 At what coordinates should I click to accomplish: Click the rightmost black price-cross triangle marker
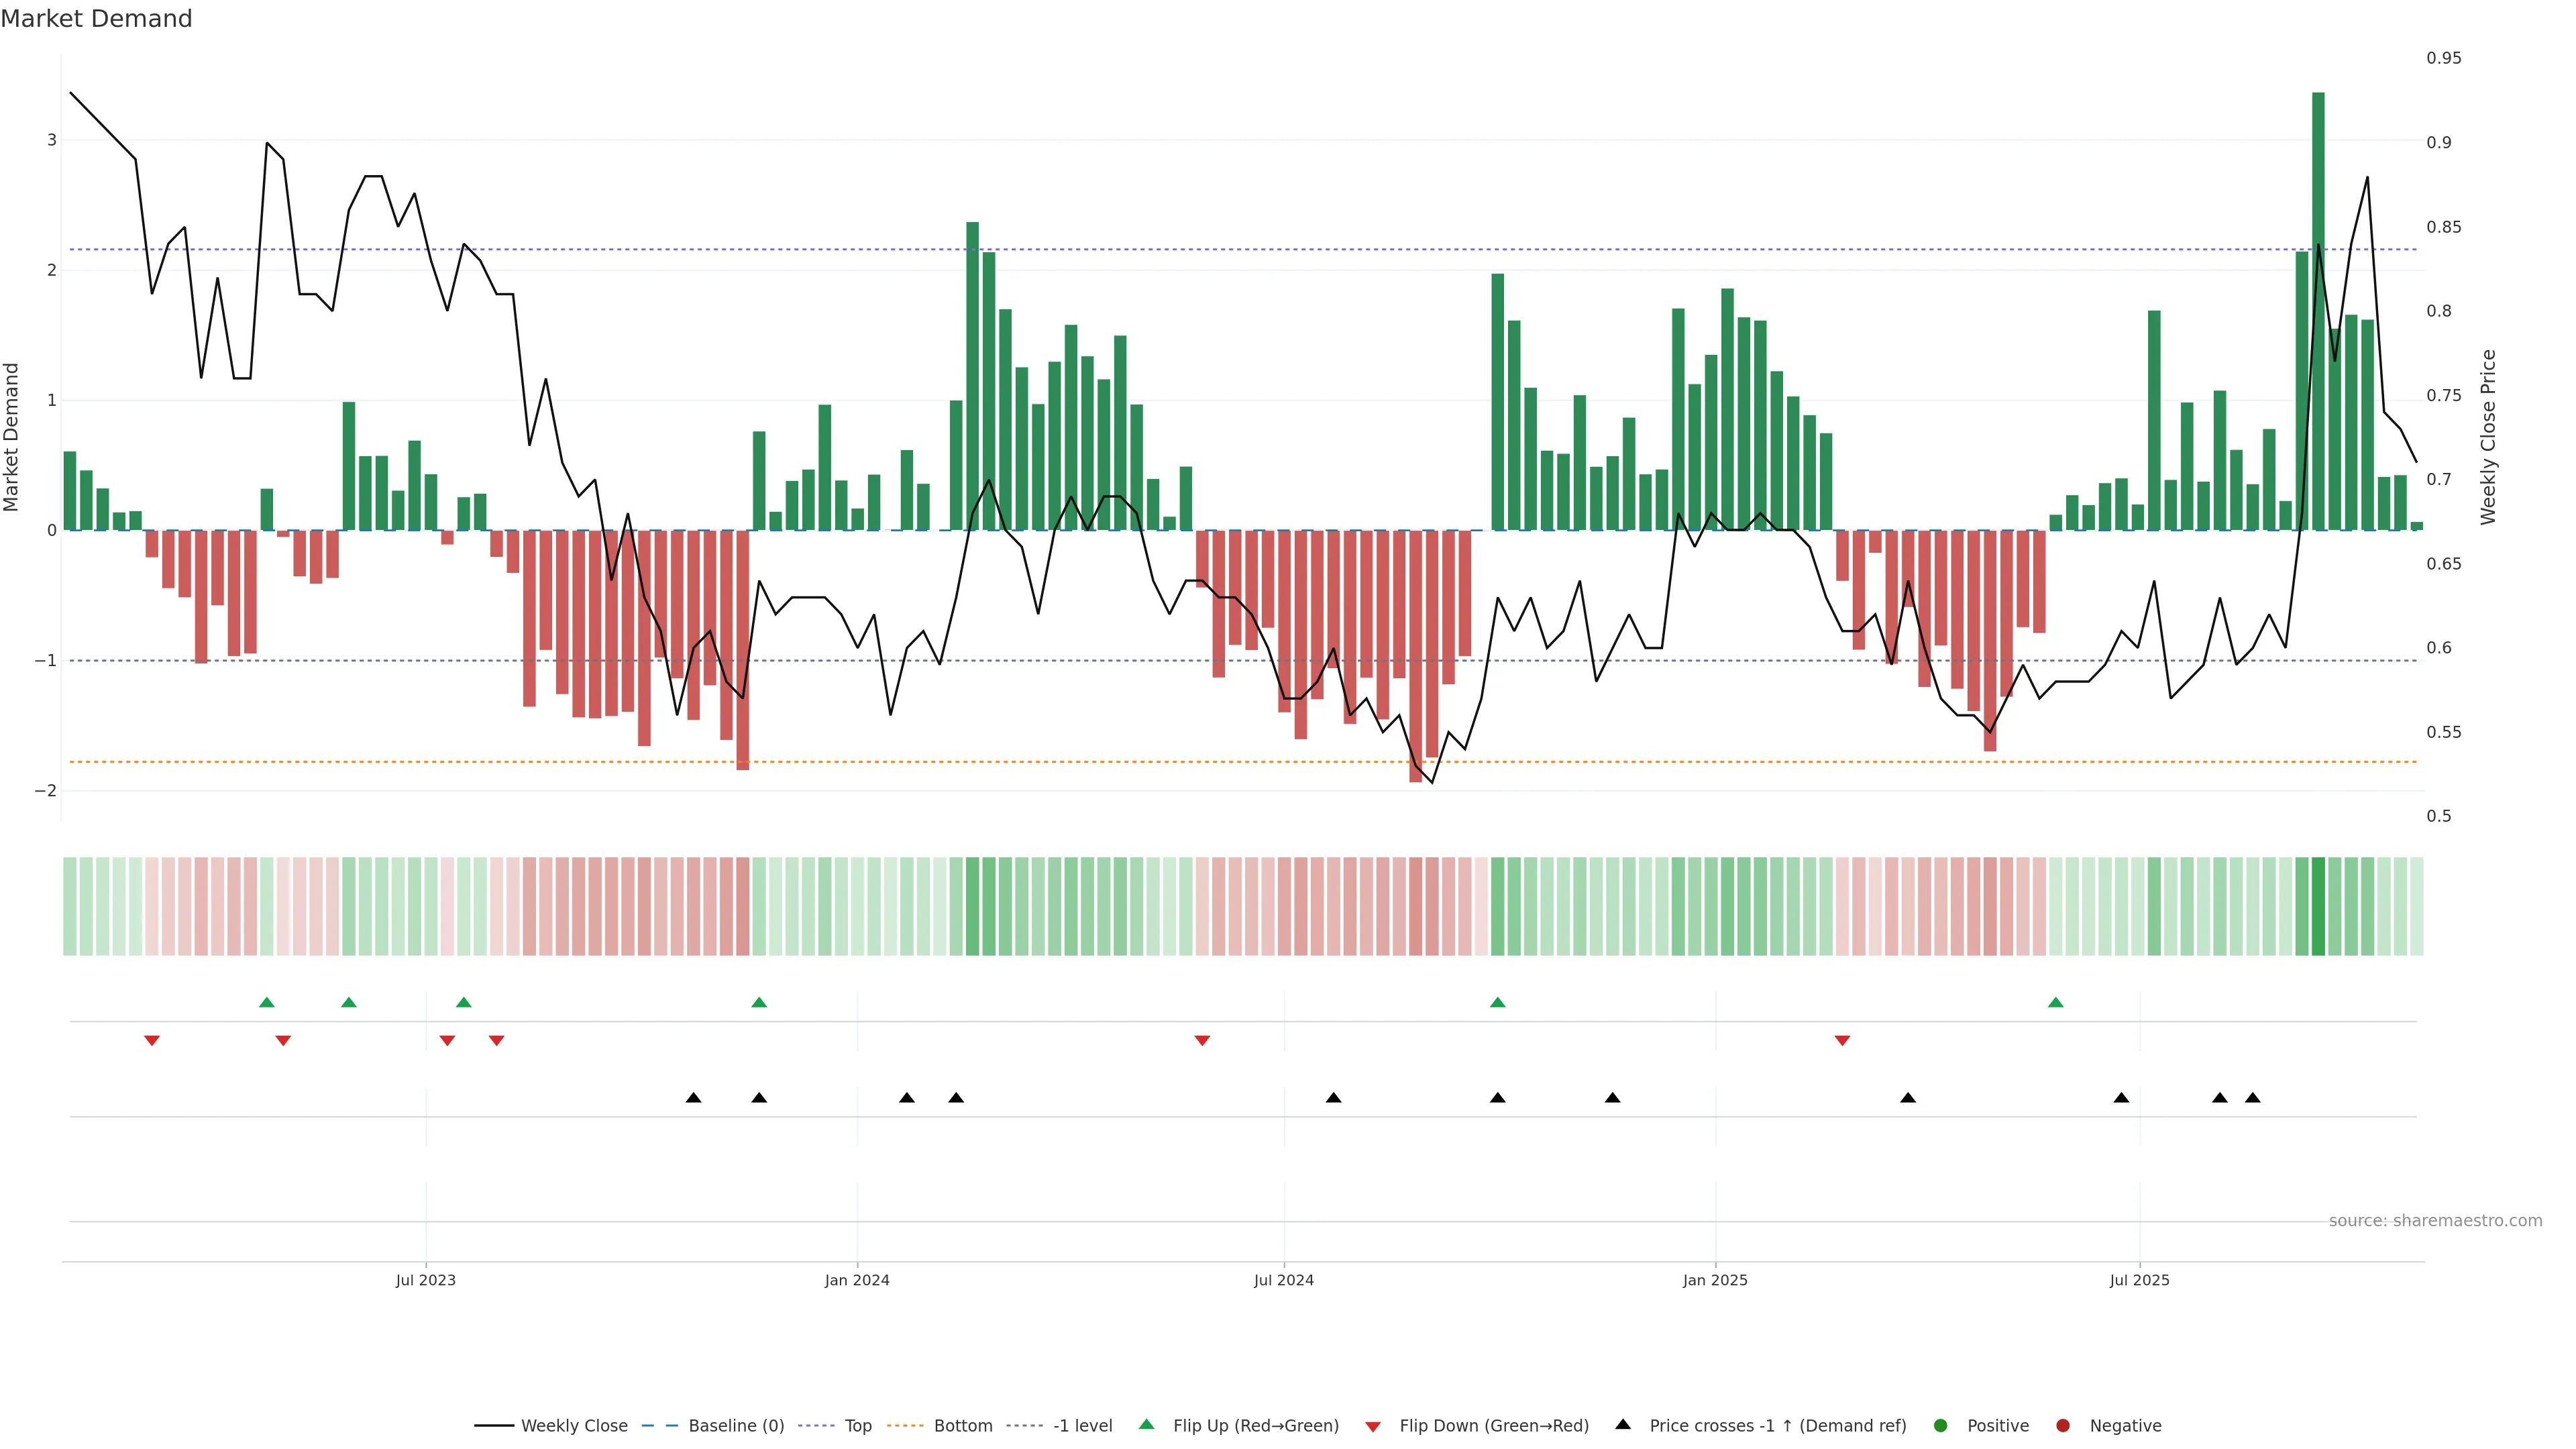pyautogui.click(x=2252, y=1098)
